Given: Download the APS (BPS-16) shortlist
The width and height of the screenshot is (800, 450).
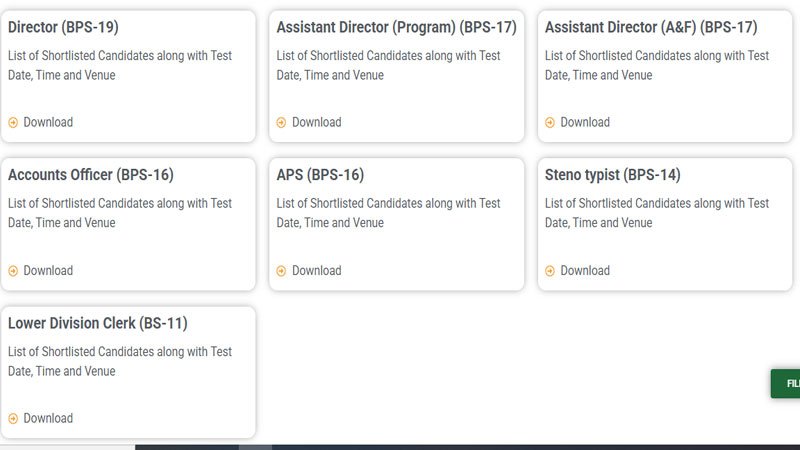Looking at the screenshot, I should pyautogui.click(x=316, y=271).
